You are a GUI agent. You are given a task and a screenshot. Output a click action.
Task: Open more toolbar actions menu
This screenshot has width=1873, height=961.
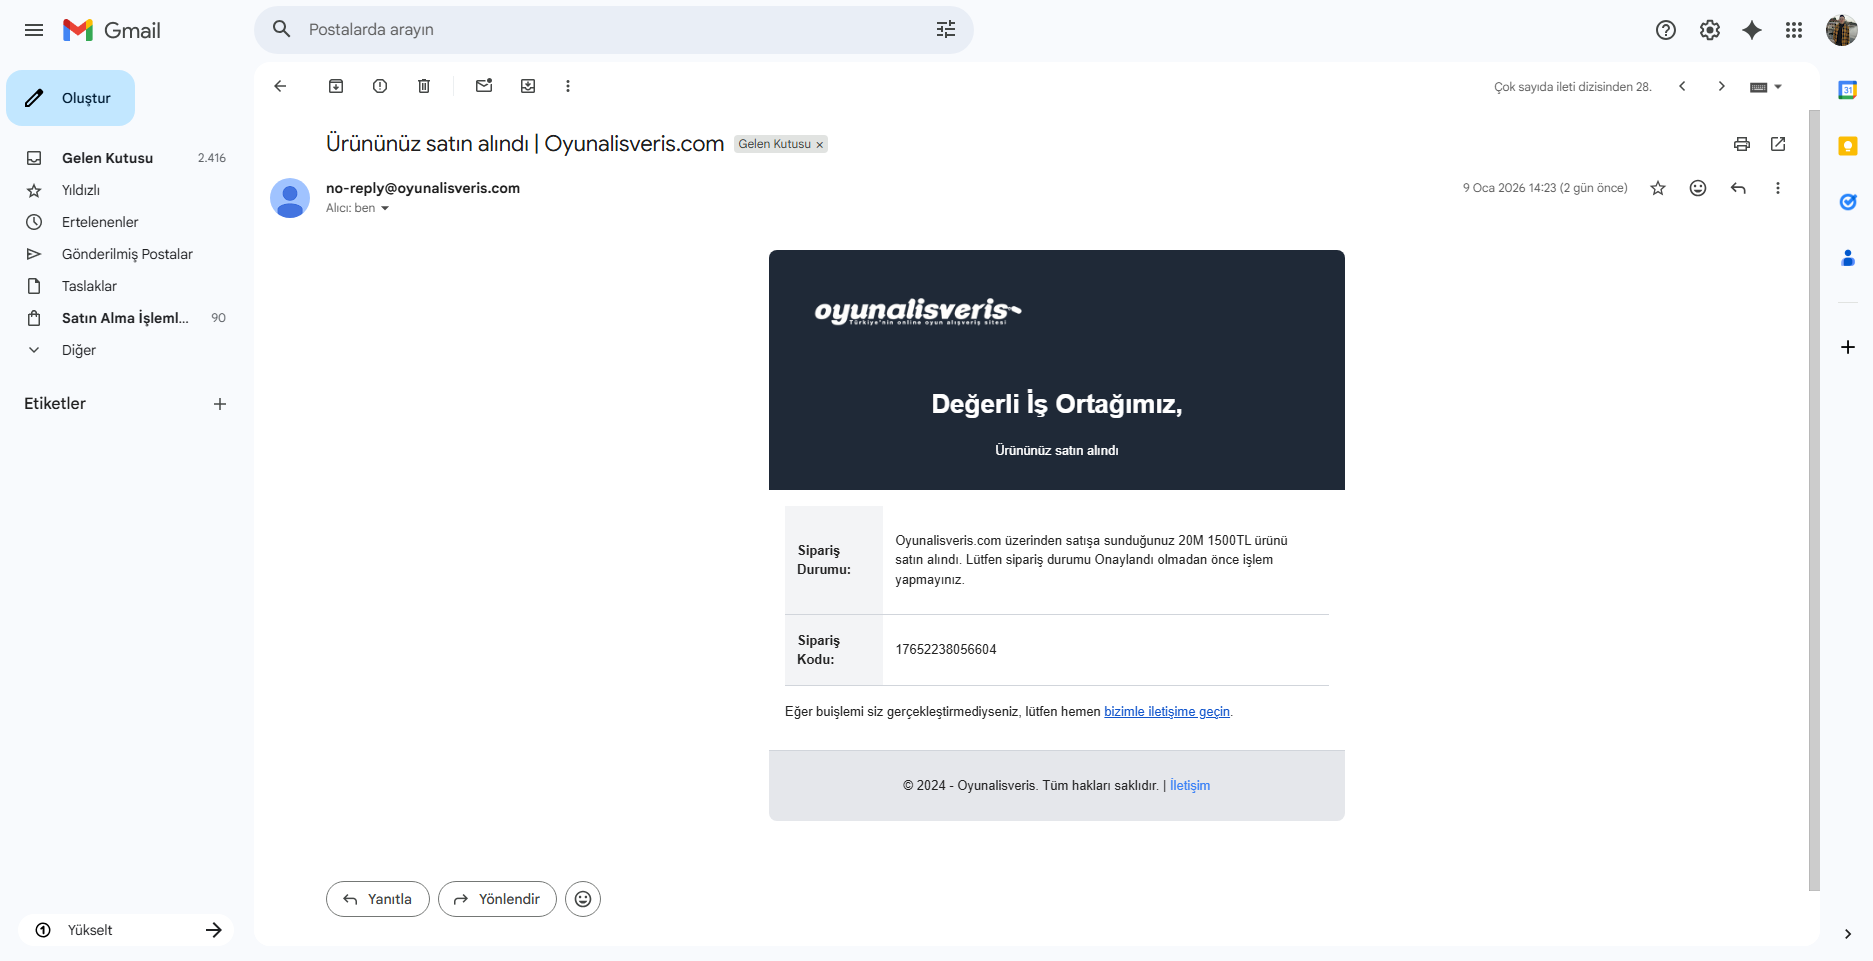(568, 86)
